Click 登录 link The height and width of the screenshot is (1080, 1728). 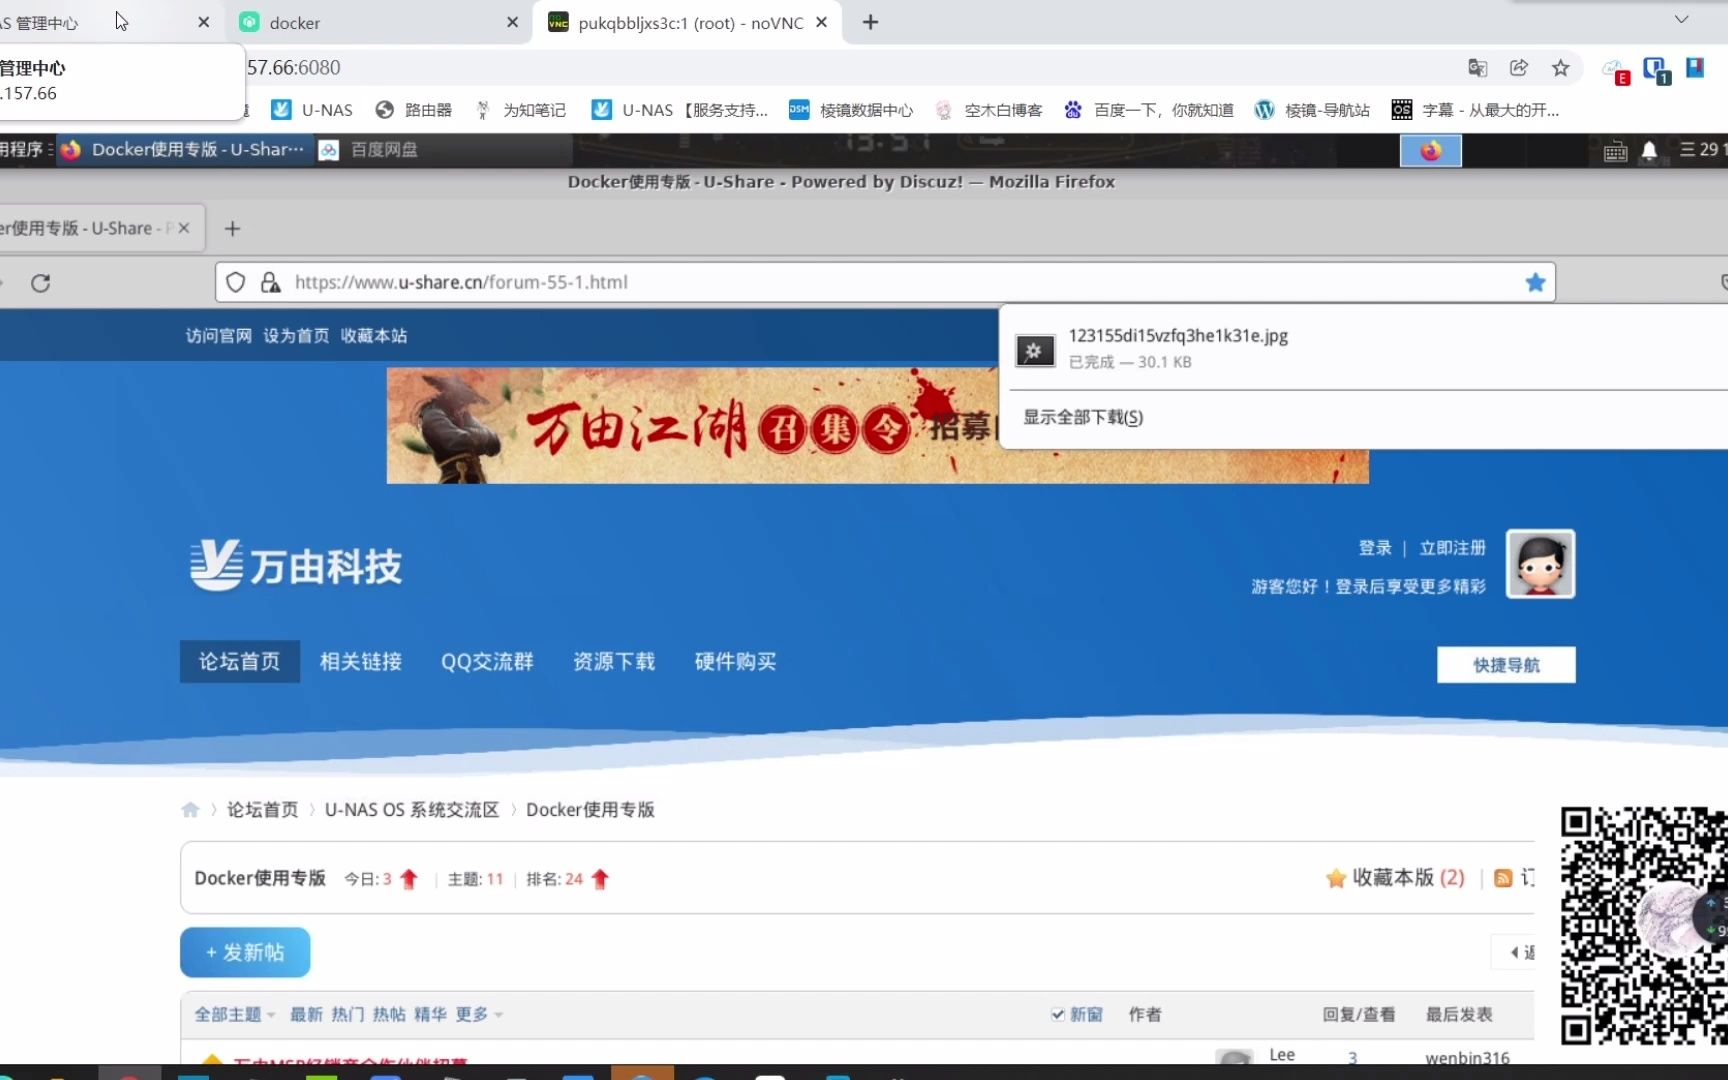tap(1375, 548)
